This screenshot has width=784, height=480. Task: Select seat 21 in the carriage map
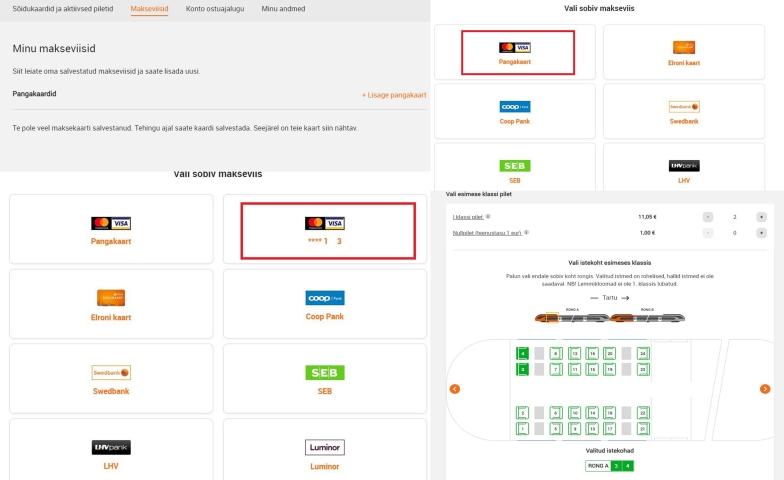pyautogui.click(x=643, y=428)
